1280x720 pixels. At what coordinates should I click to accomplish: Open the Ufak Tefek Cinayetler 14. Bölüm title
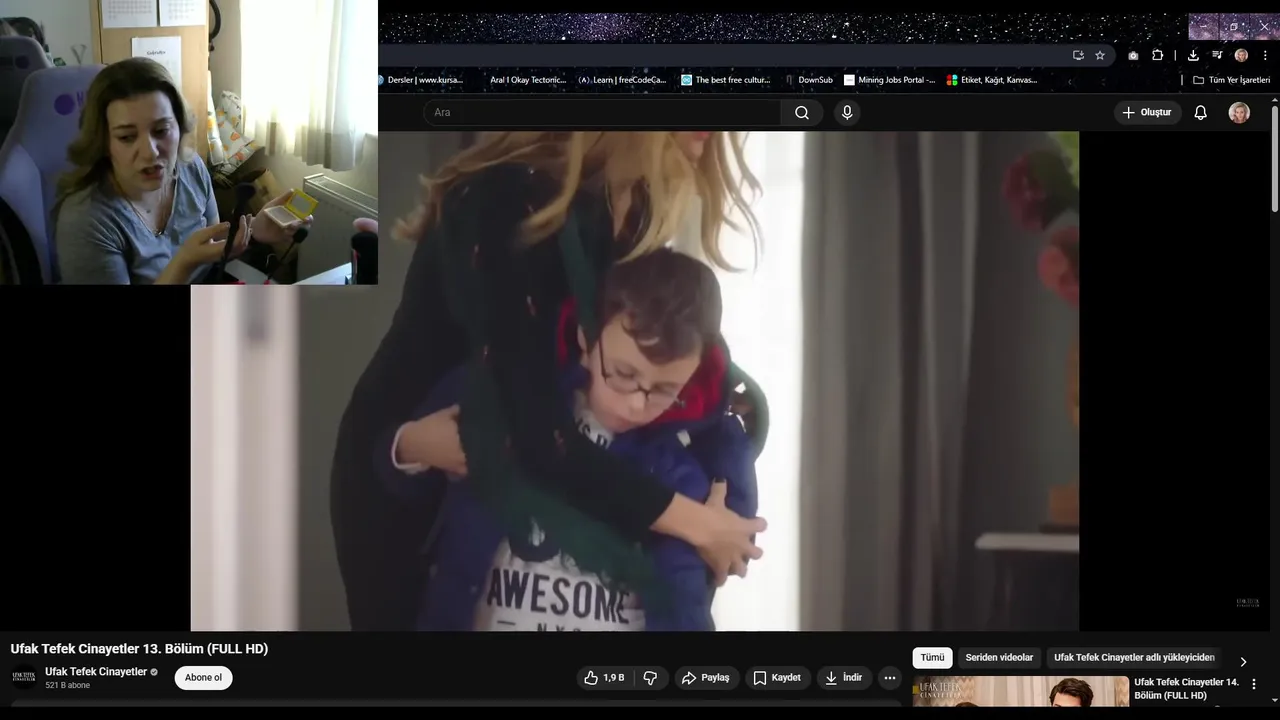(x=1186, y=689)
